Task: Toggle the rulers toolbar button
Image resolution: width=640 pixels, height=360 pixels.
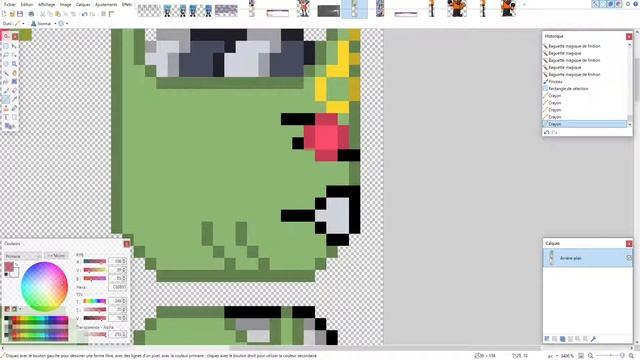Action: coord(111,14)
